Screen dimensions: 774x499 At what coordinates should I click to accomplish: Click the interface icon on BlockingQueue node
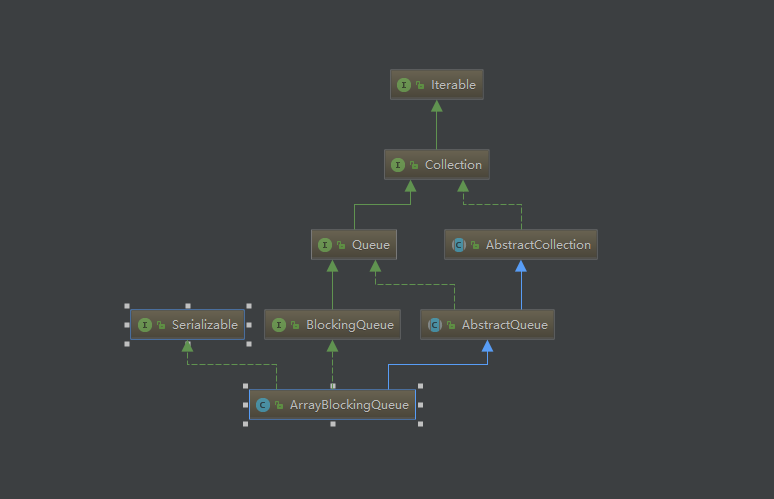click(x=279, y=325)
